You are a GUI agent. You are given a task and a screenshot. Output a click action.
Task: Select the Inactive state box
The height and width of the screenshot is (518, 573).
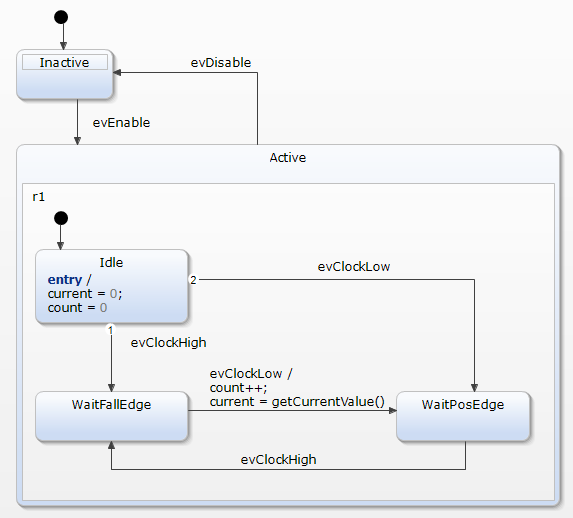[65, 74]
